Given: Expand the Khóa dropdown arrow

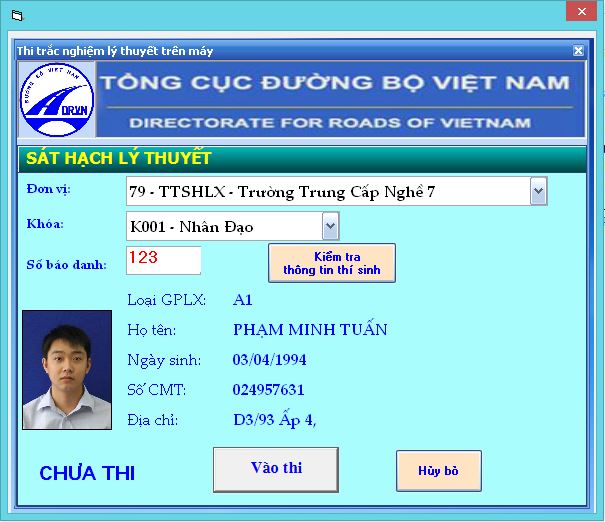Looking at the screenshot, I should (330, 226).
